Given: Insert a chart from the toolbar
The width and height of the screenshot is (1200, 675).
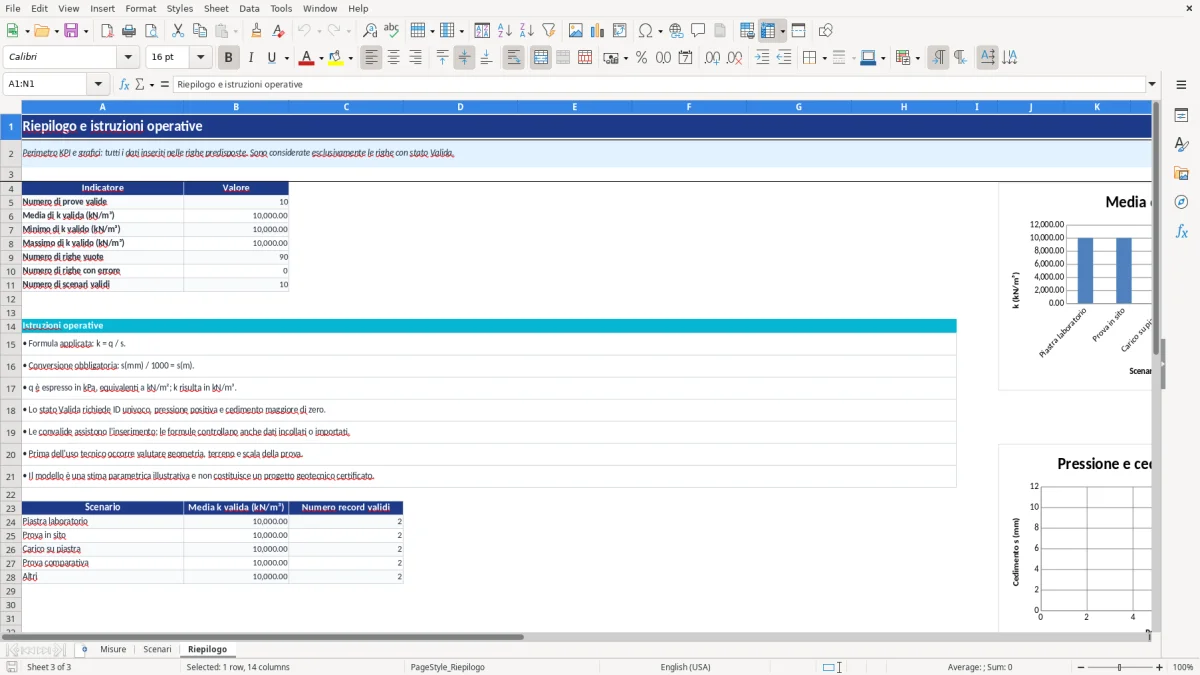Looking at the screenshot, I should point(597,31).
